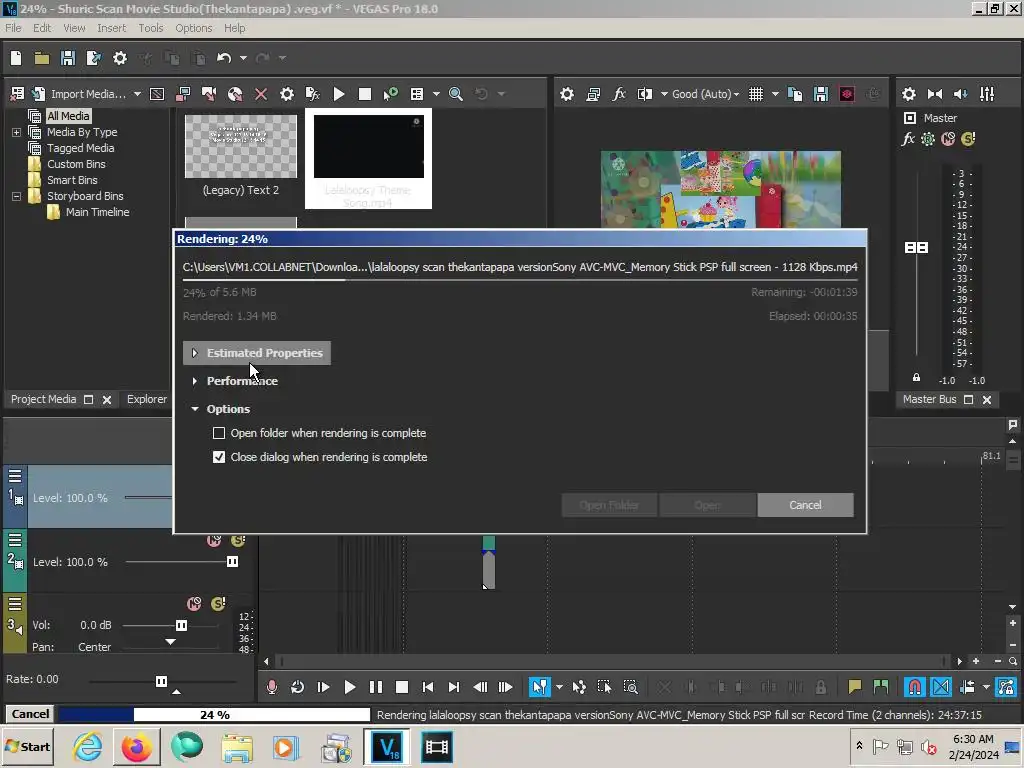
Task: Select the Lalaloopsy Theme Song media thumbnail
Action: click(x=368, y=159)
